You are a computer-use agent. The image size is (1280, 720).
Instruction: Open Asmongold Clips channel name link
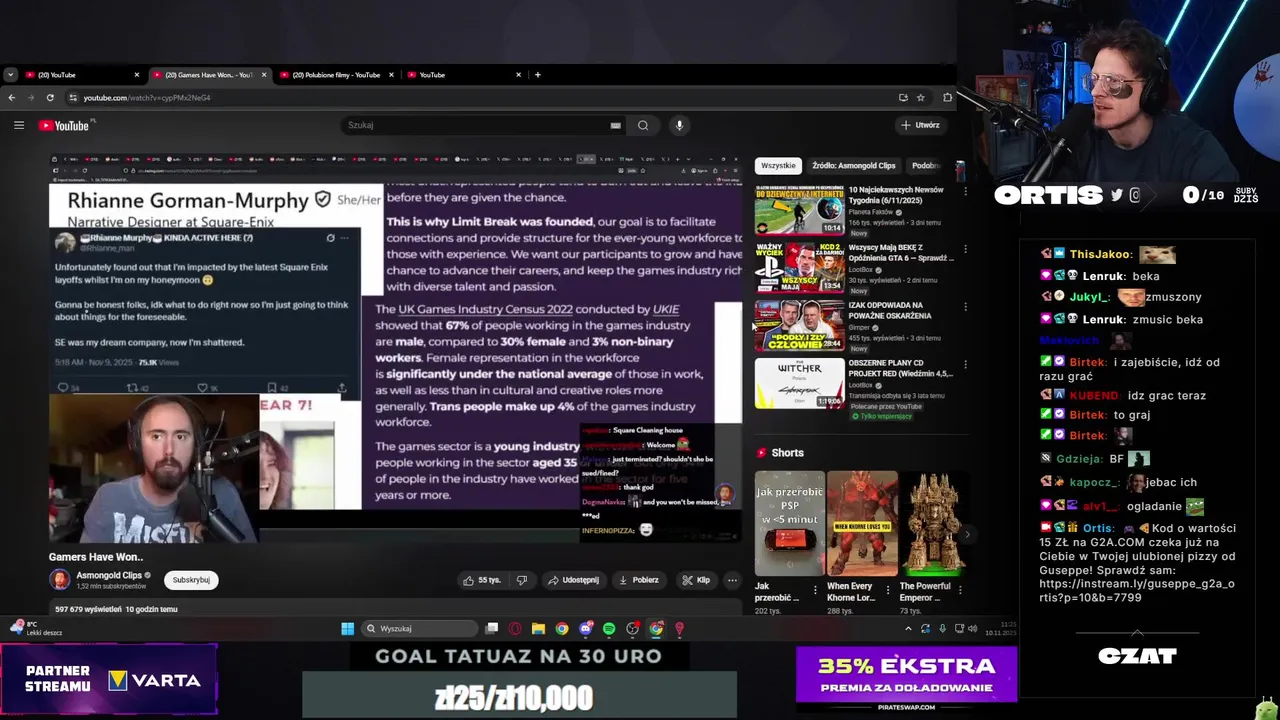point(109,576)
